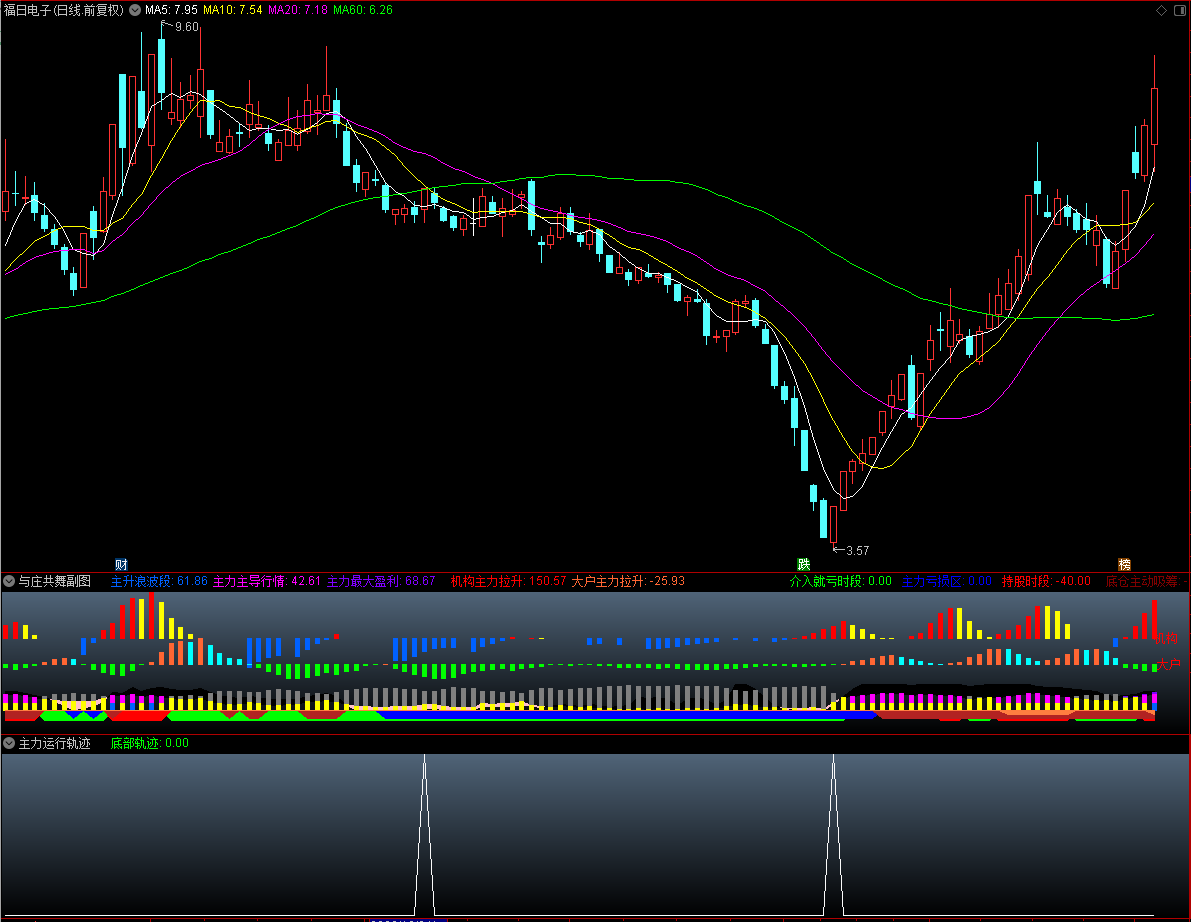Click the brown 榜 marker icon
Screen dimensions: 1191x922
(x=1124, y=564)
